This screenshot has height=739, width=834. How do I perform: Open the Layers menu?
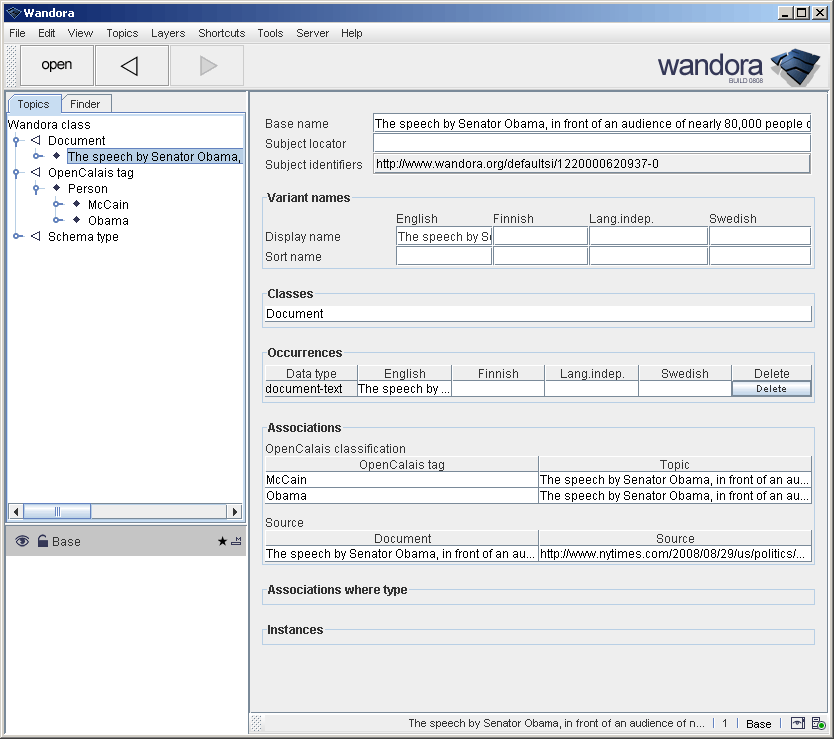[x=168, y=33]
